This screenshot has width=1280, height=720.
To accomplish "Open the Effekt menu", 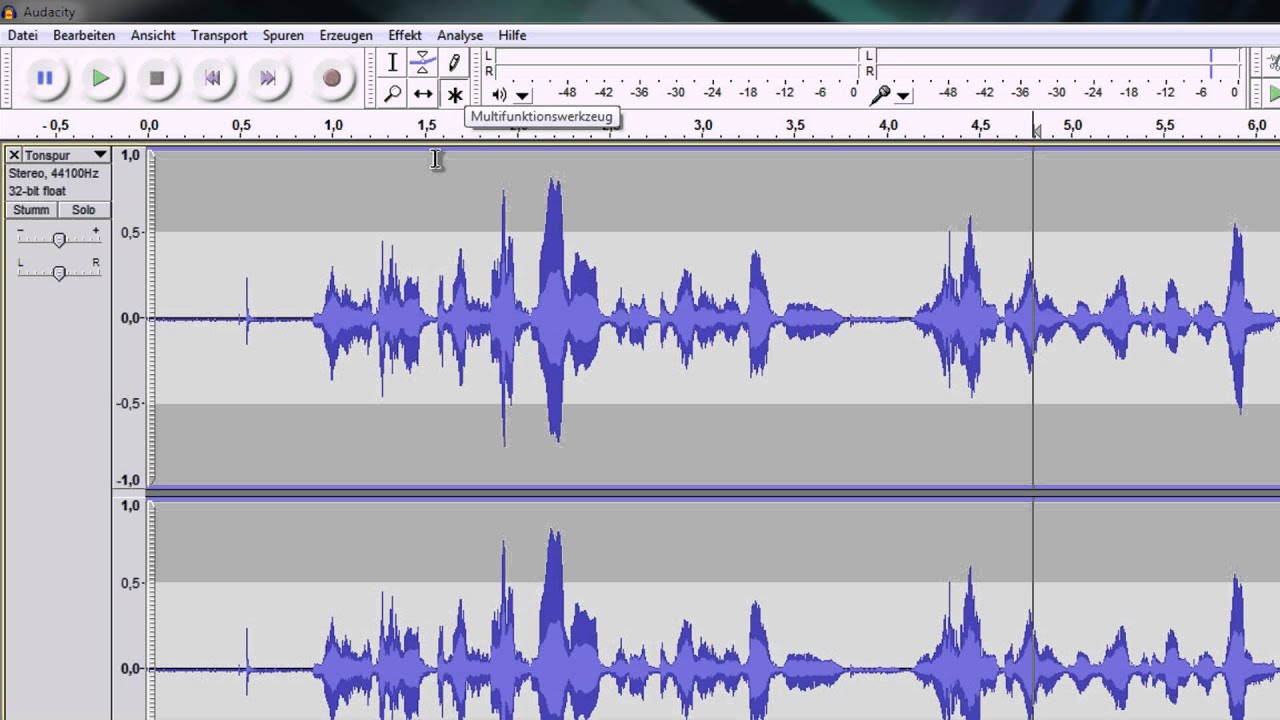I will tap(405, 35).
